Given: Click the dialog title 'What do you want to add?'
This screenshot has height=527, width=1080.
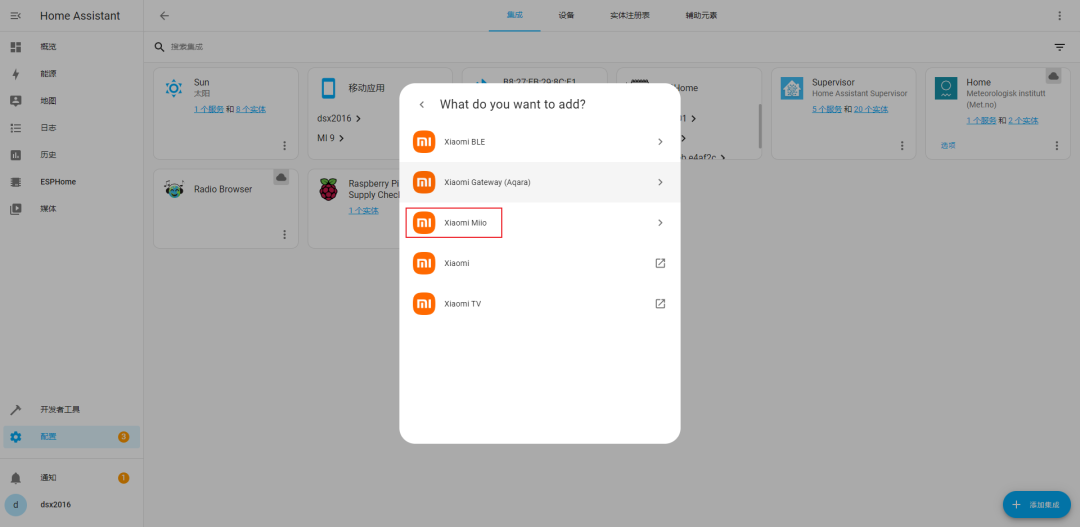Looking at the screenshot, I should (x=513, y=105).
